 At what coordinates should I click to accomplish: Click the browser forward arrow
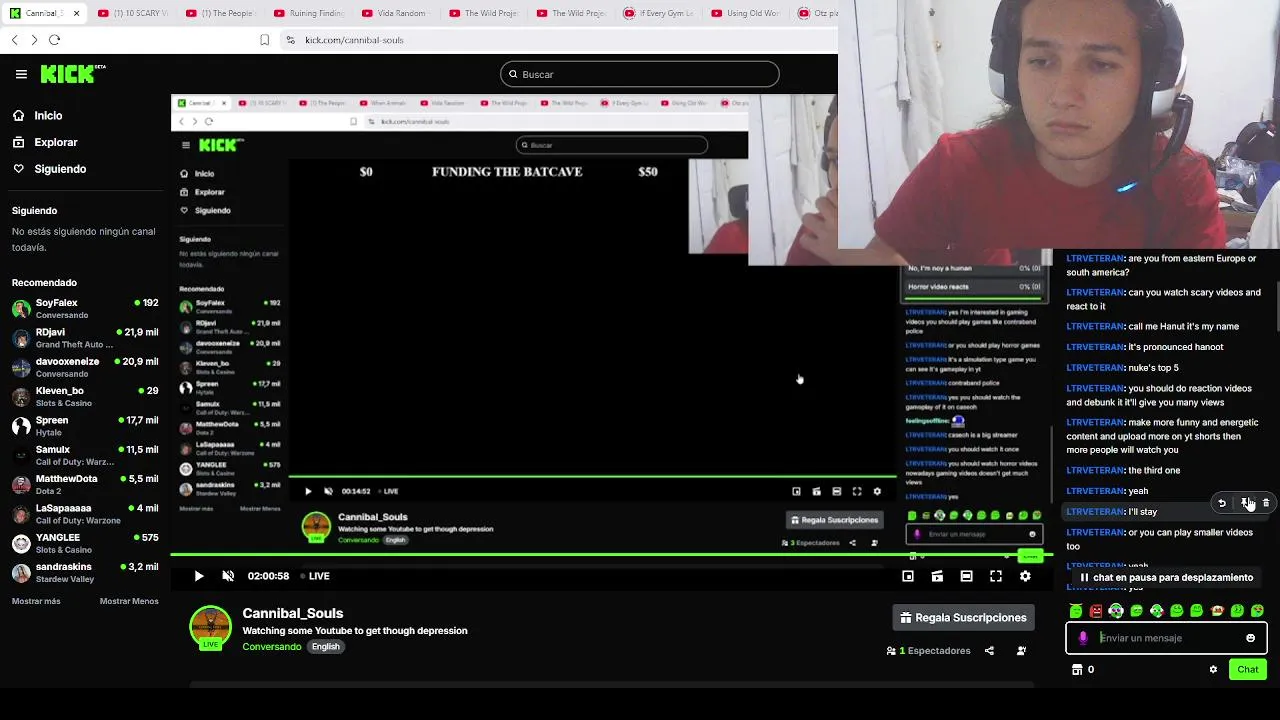coord(34,40)
